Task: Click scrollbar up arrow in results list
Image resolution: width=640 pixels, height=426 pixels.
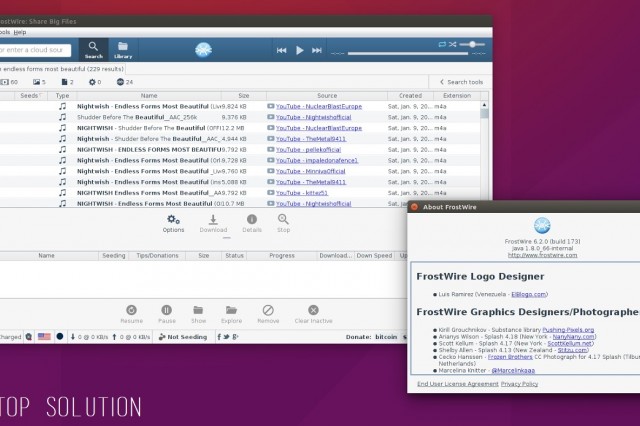Action: [484, 105]
